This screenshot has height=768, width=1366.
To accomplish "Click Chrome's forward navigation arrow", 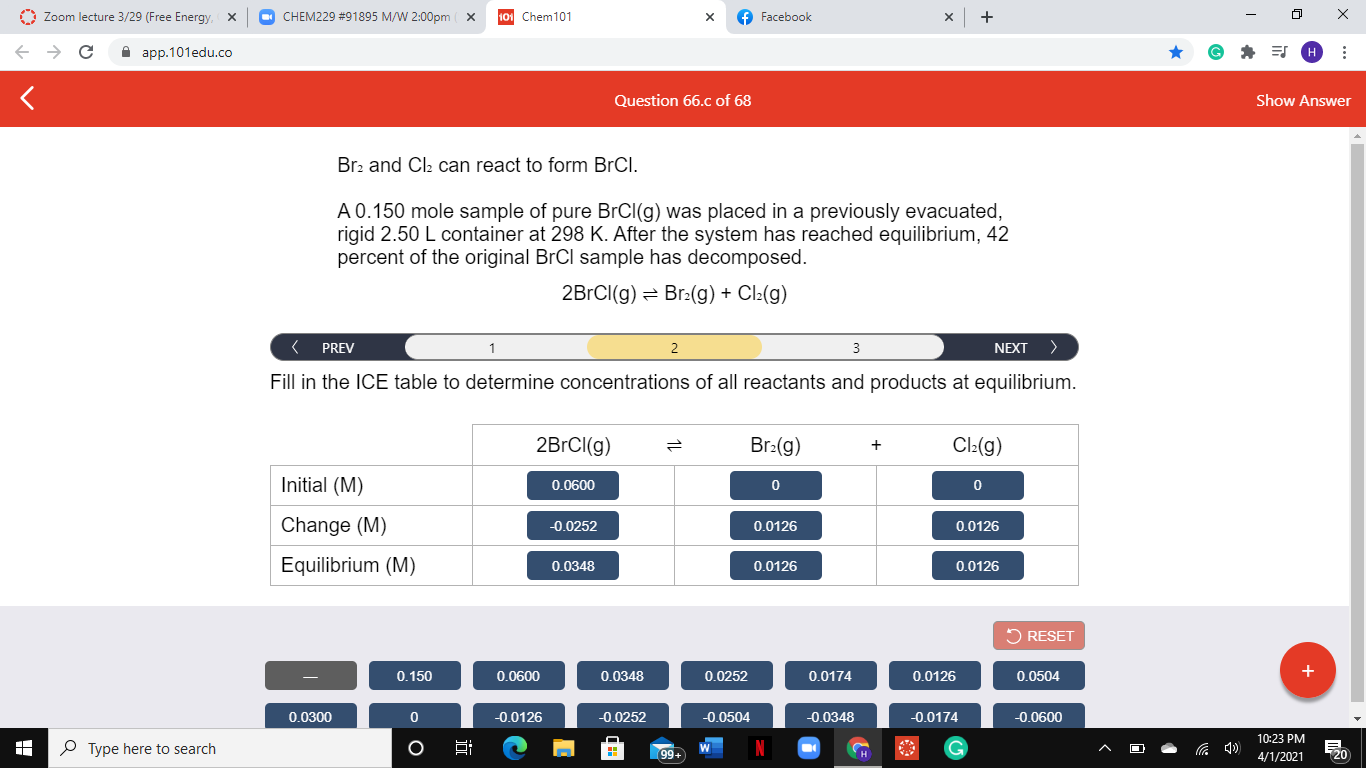I will pos(55,52).
